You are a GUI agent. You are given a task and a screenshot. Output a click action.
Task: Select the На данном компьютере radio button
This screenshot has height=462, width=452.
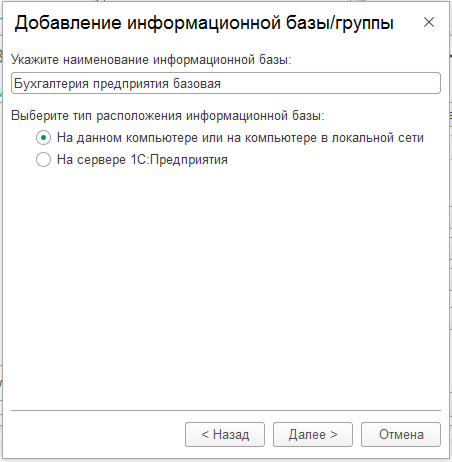coord(43,138)
